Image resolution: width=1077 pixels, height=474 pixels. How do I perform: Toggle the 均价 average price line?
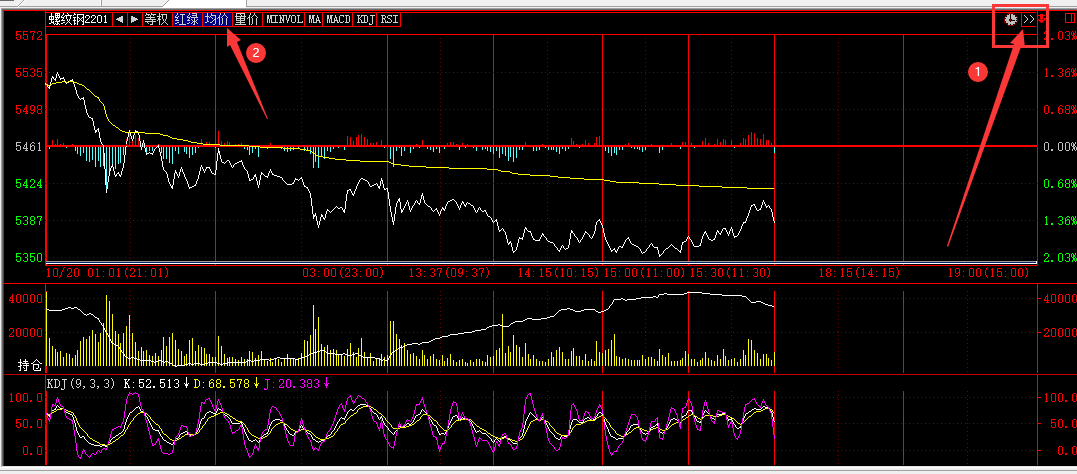tap(216, 19)
